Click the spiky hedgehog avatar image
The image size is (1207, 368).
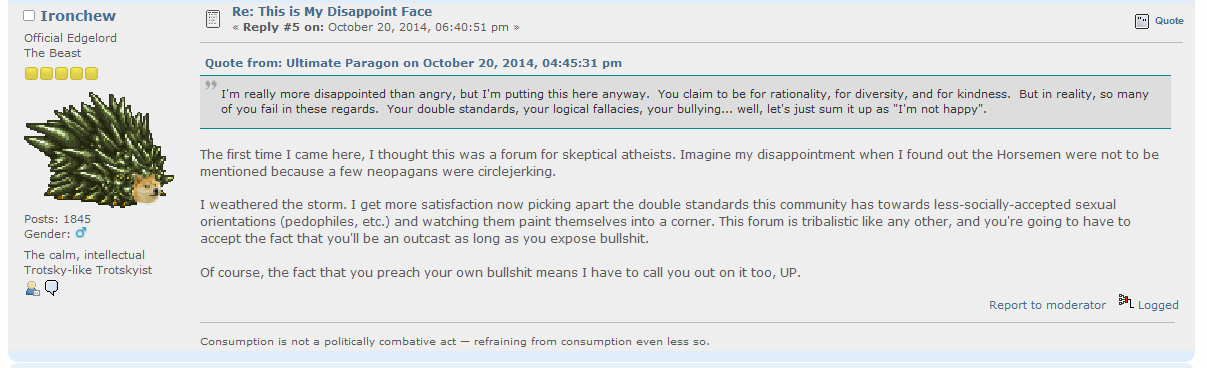(x=93, y=148)
